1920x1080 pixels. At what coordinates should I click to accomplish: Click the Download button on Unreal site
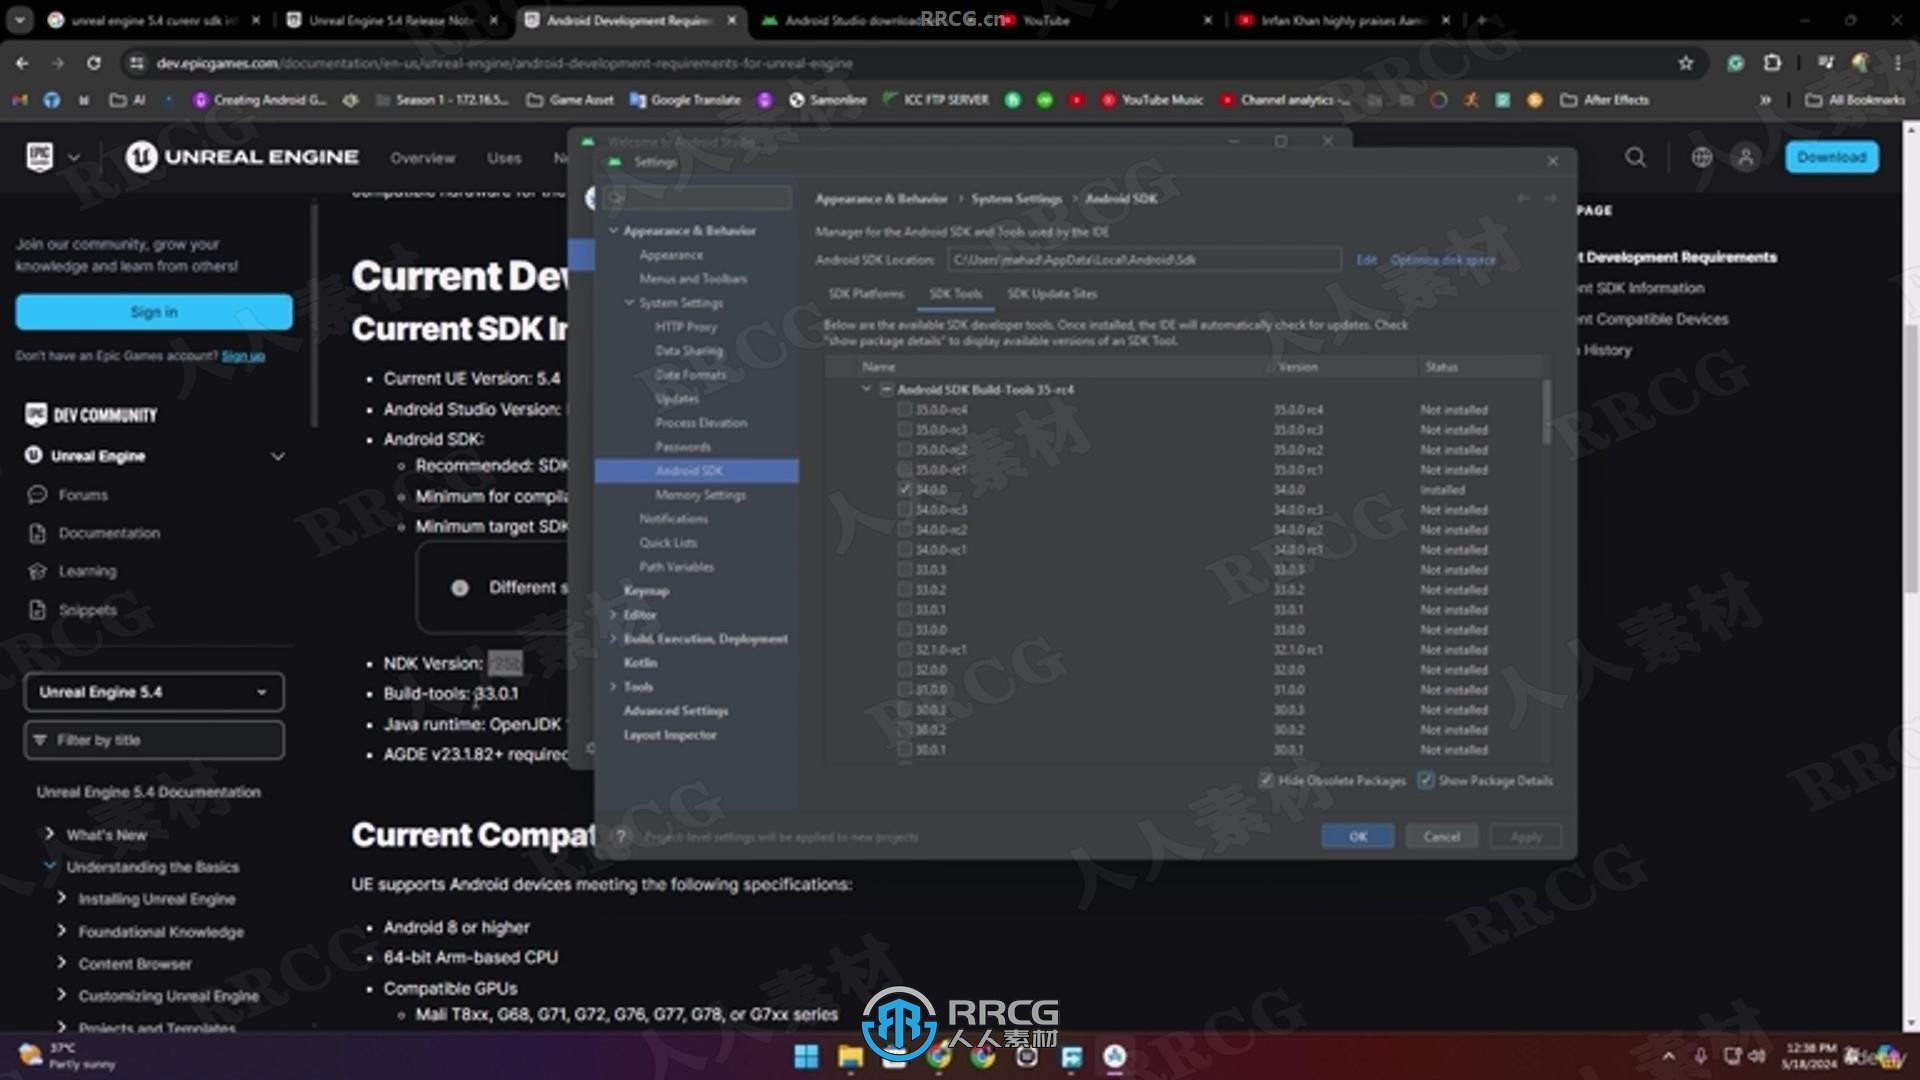pyautogui.click(x=1831, y=157)
